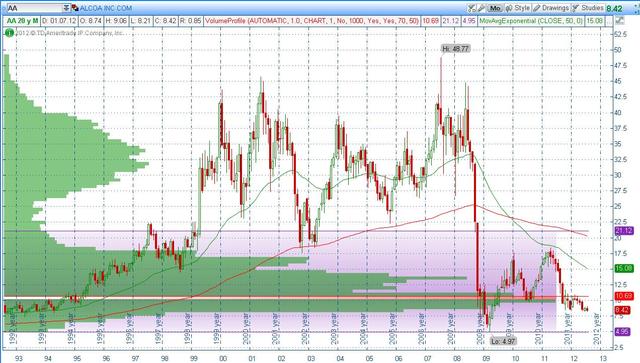Click the green 15.08 EMA price bubble
Image resolution: width=640 pixels, height=363 pixels.
[624, 268]
